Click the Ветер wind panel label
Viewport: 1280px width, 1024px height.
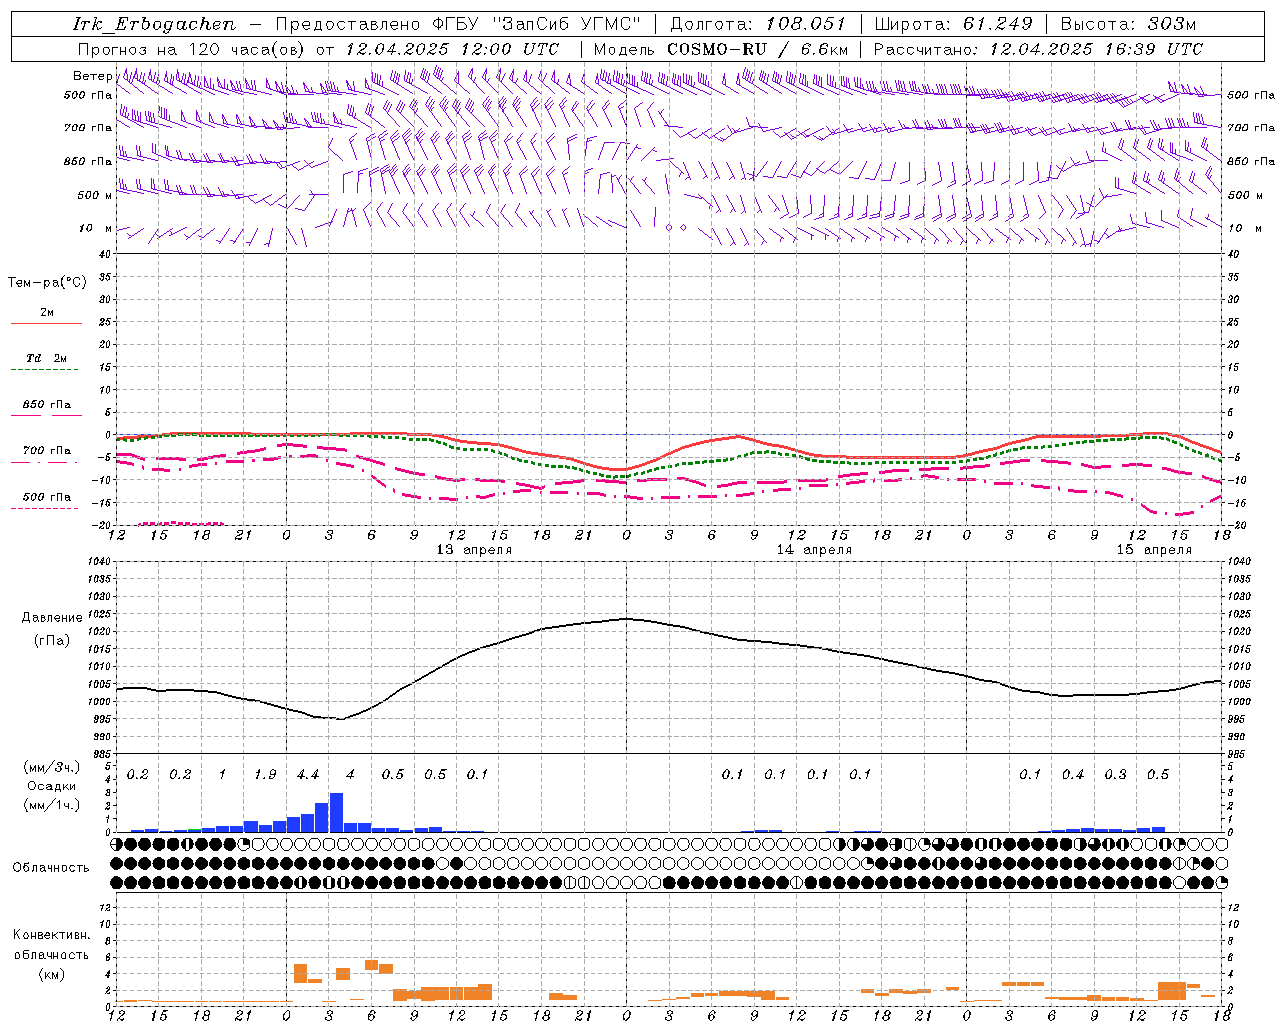[x=92, y=76]
